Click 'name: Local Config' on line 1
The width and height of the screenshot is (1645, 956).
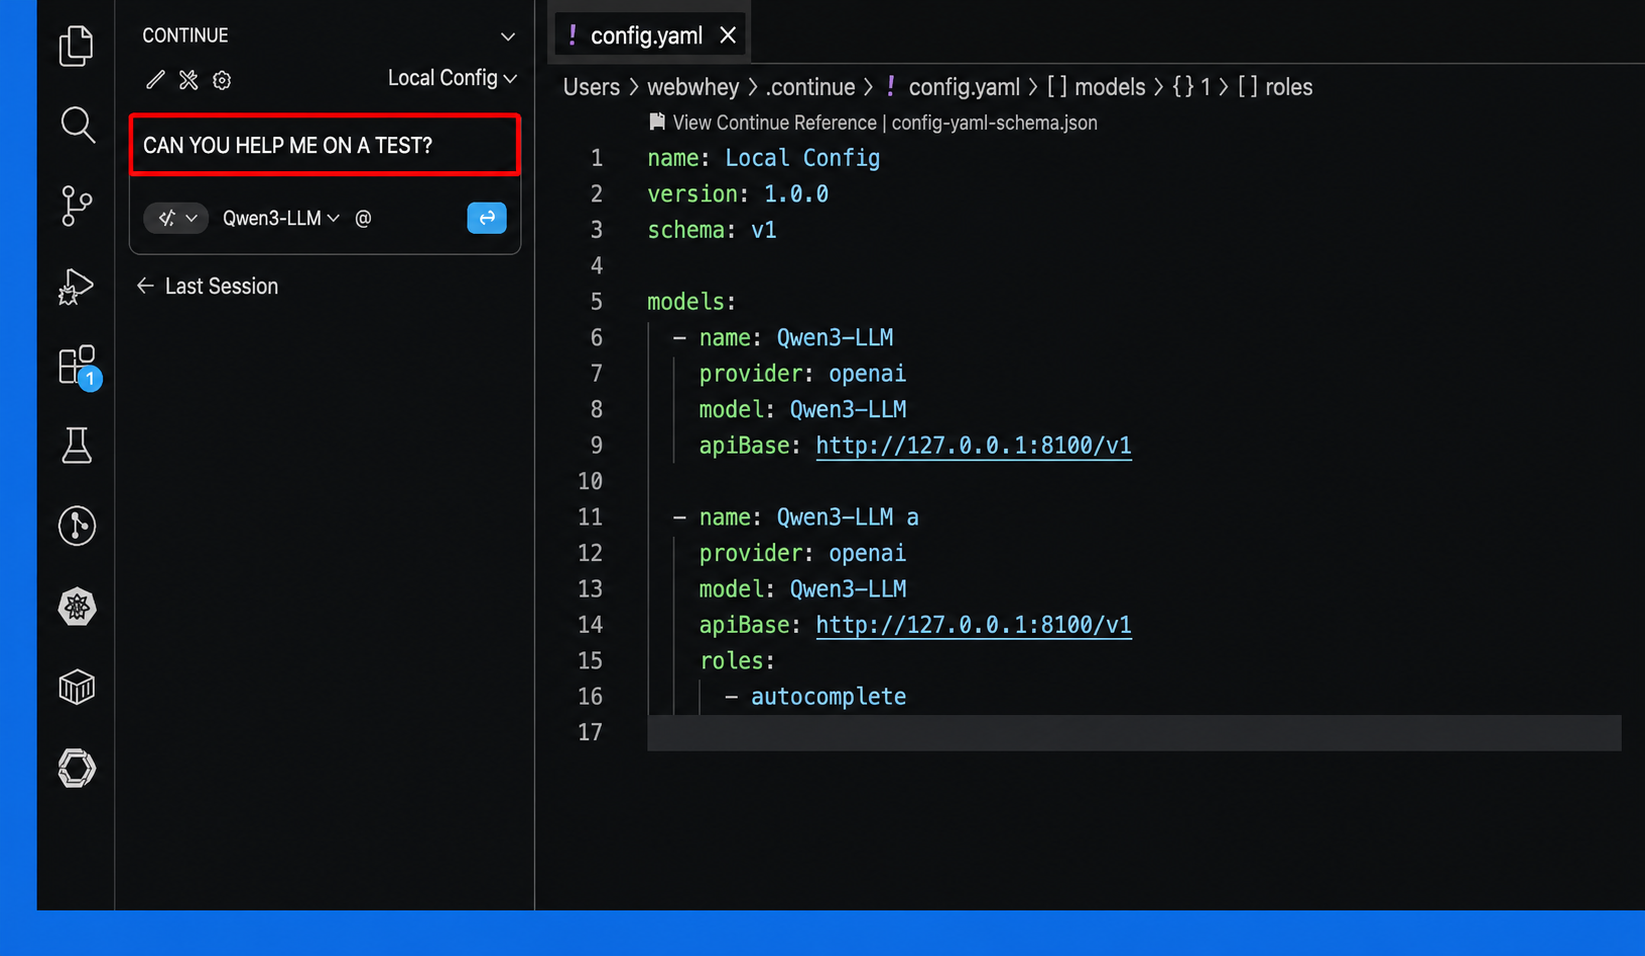click(x=763, y=158)
